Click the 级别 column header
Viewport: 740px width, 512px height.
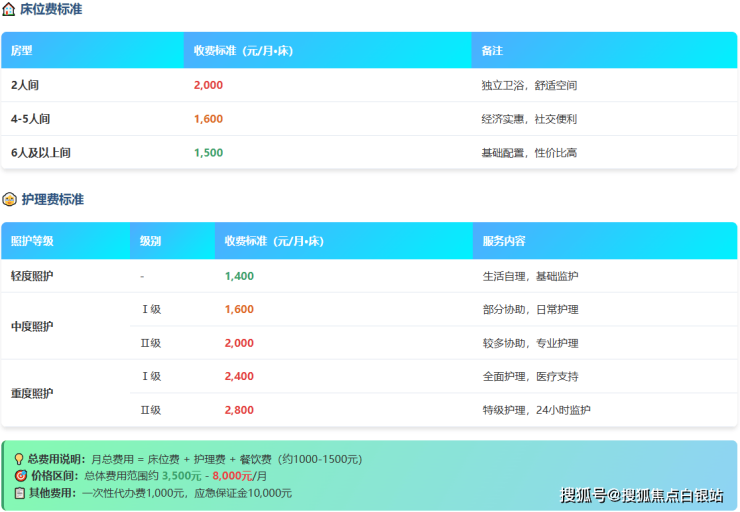tap(150, 241)
